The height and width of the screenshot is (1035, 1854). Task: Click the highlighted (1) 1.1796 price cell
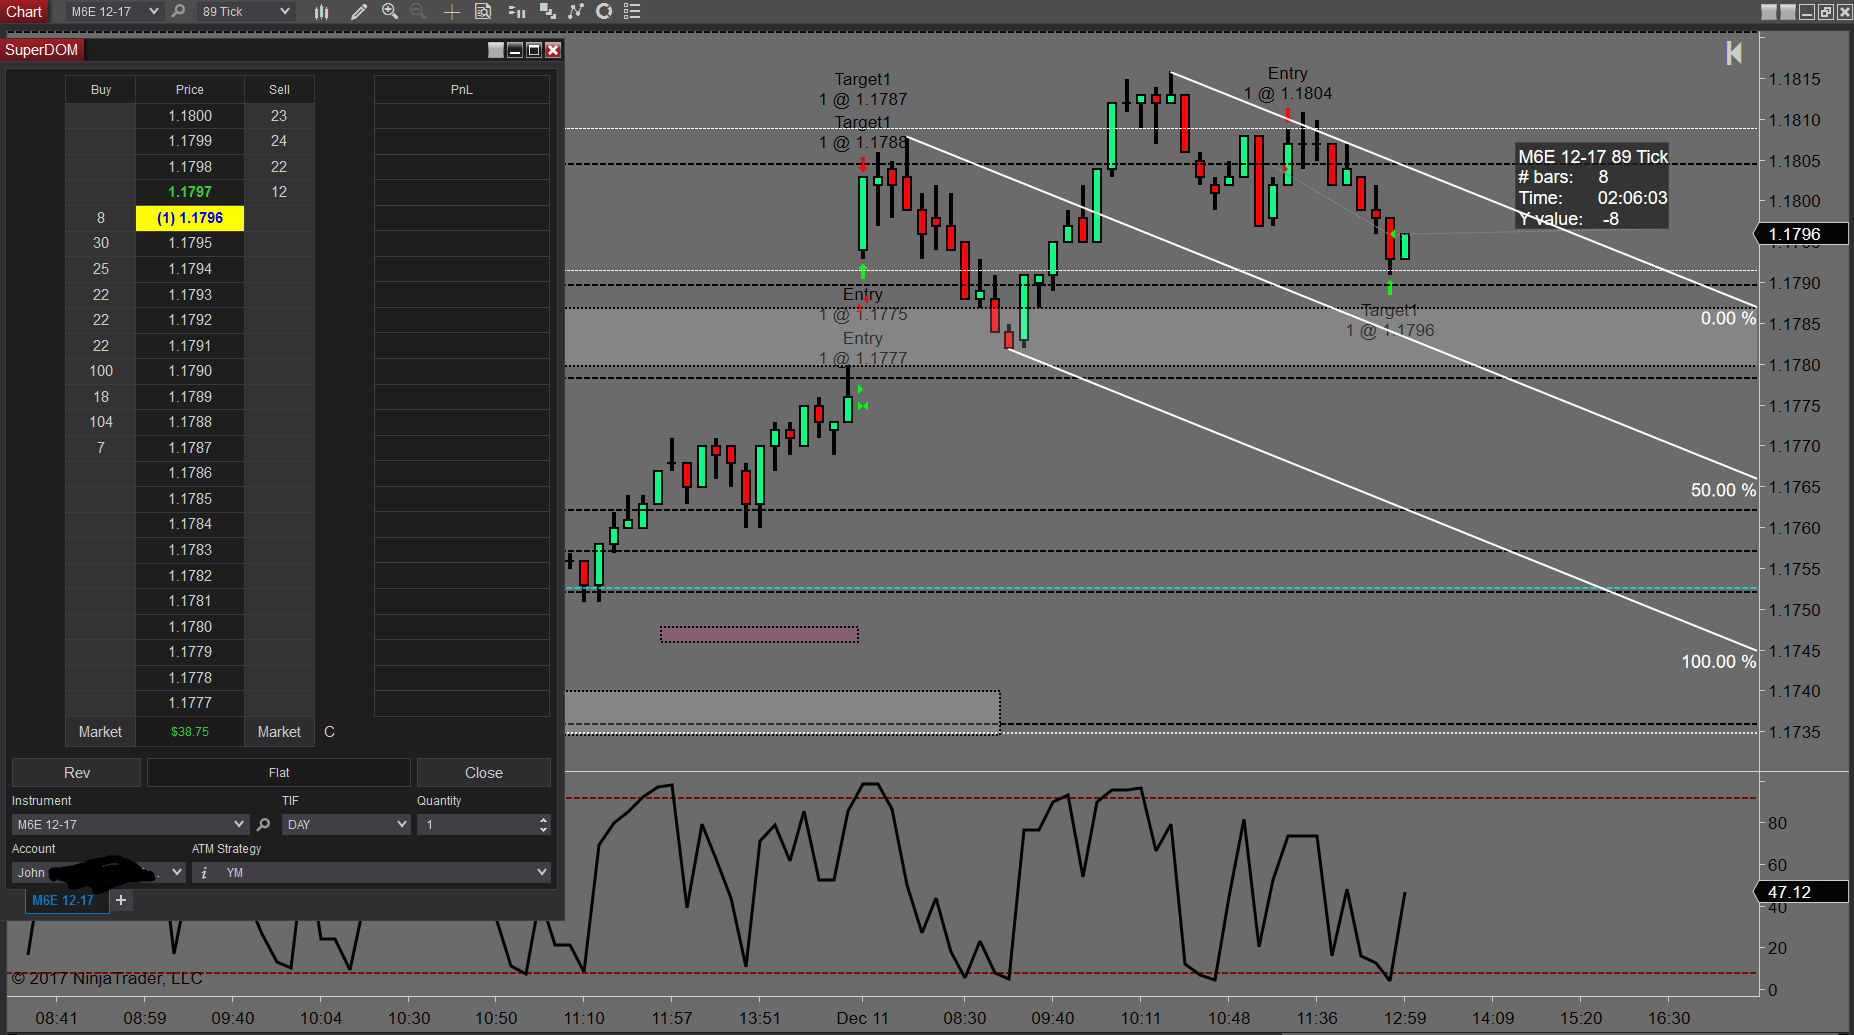click(190, 218)
